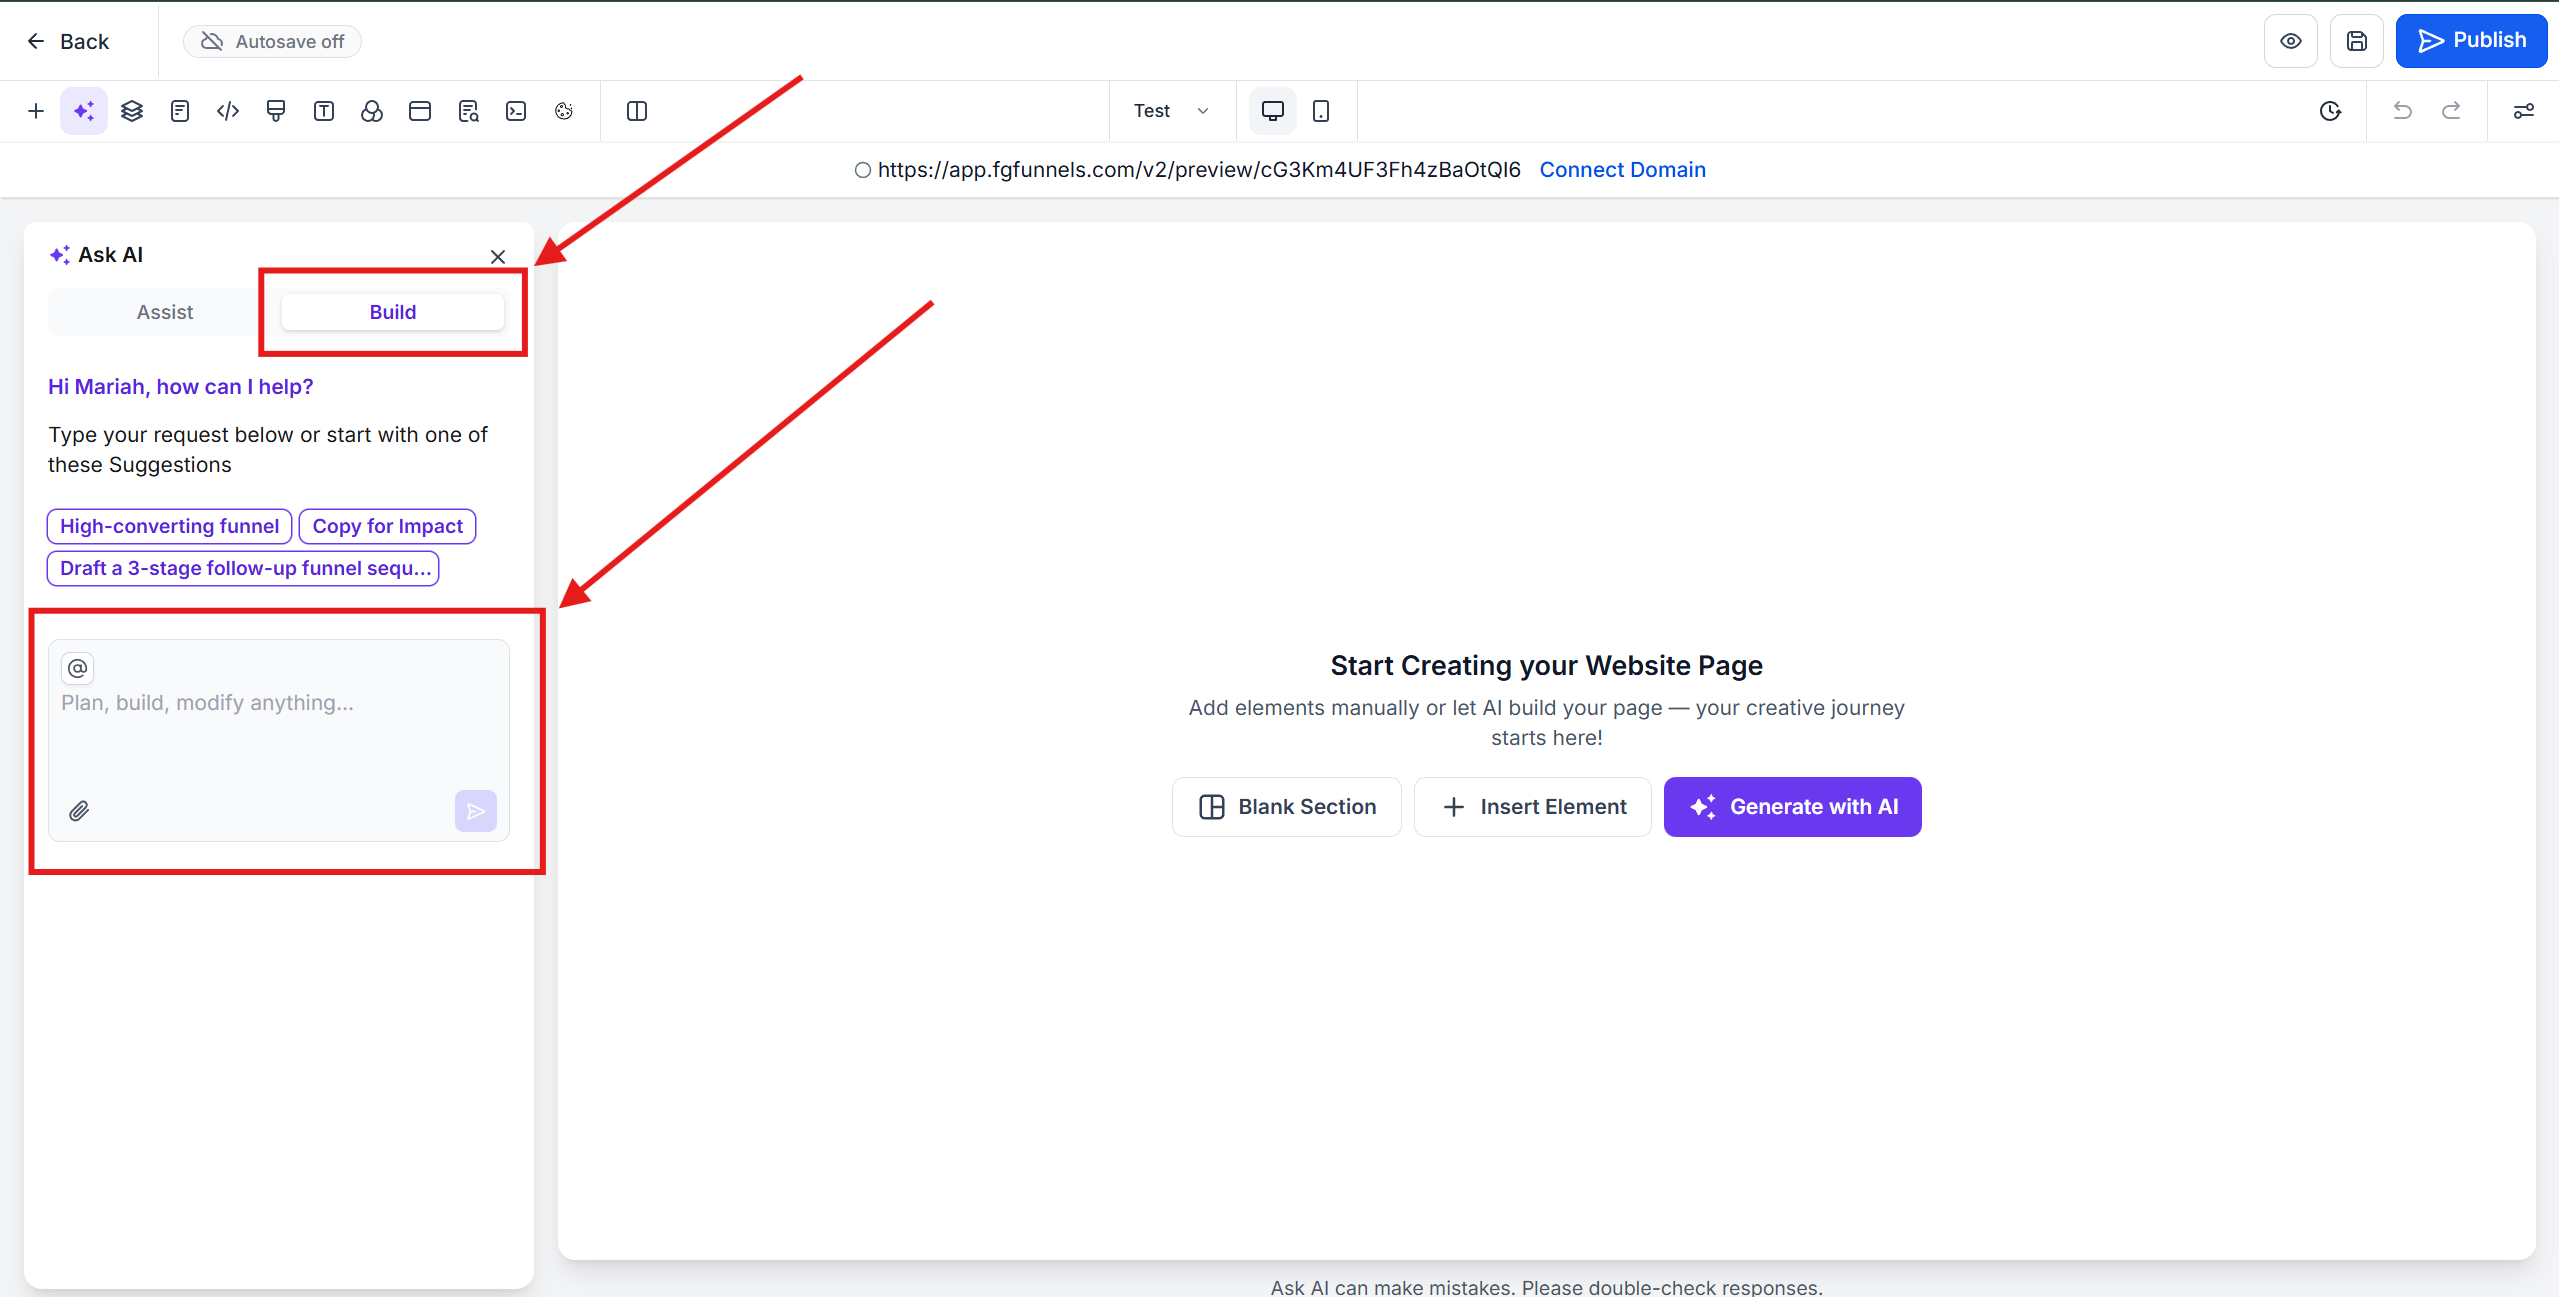Image resolution: width=2559 pixels, height=1297 pixels.
Task: Switch to the Assist tab
Action: [x=165, y=312]
